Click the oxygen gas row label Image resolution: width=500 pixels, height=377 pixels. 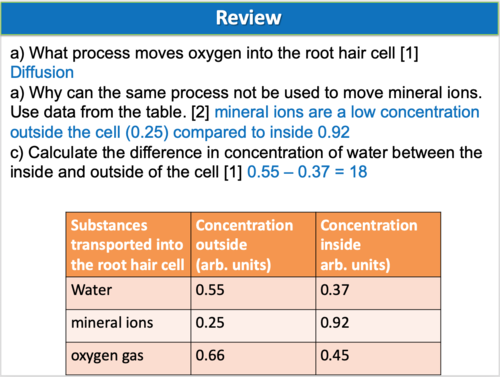(128, 358)
